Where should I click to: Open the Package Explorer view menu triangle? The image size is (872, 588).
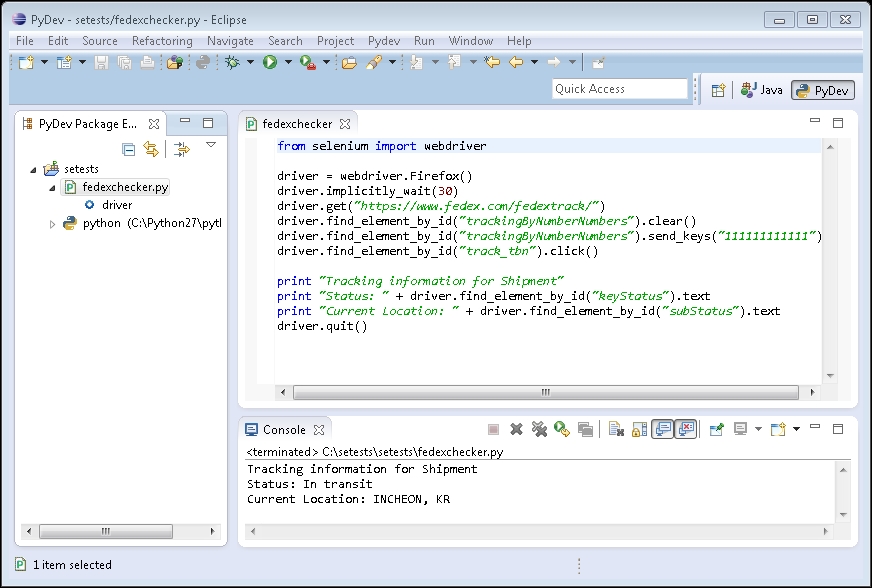pos(211,145)
